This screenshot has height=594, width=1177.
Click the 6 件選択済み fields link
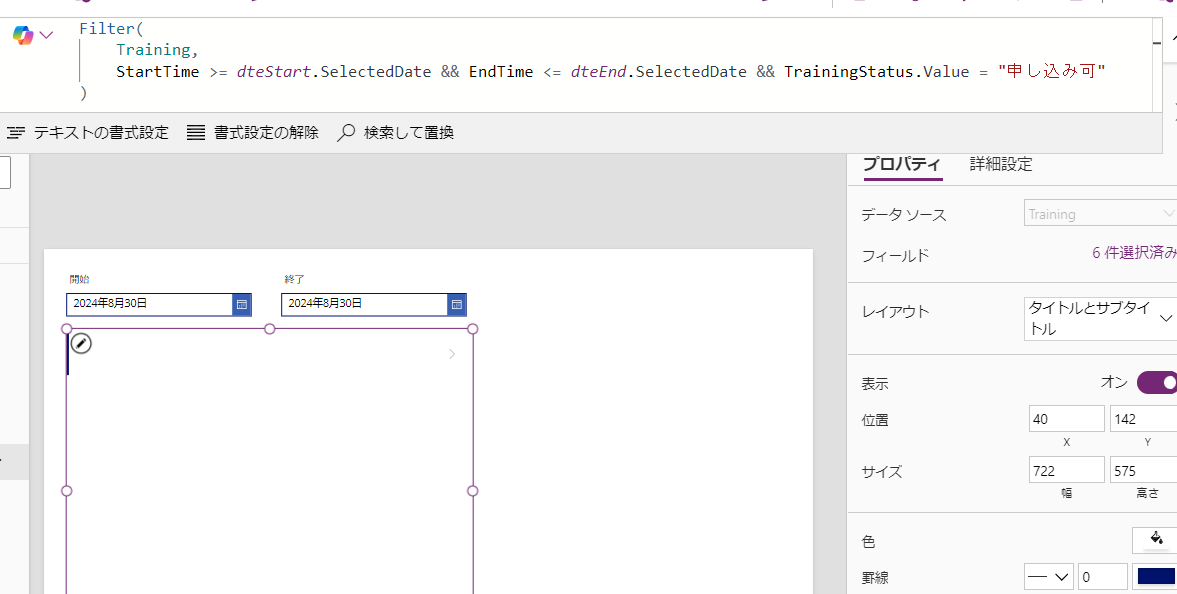1134,253
